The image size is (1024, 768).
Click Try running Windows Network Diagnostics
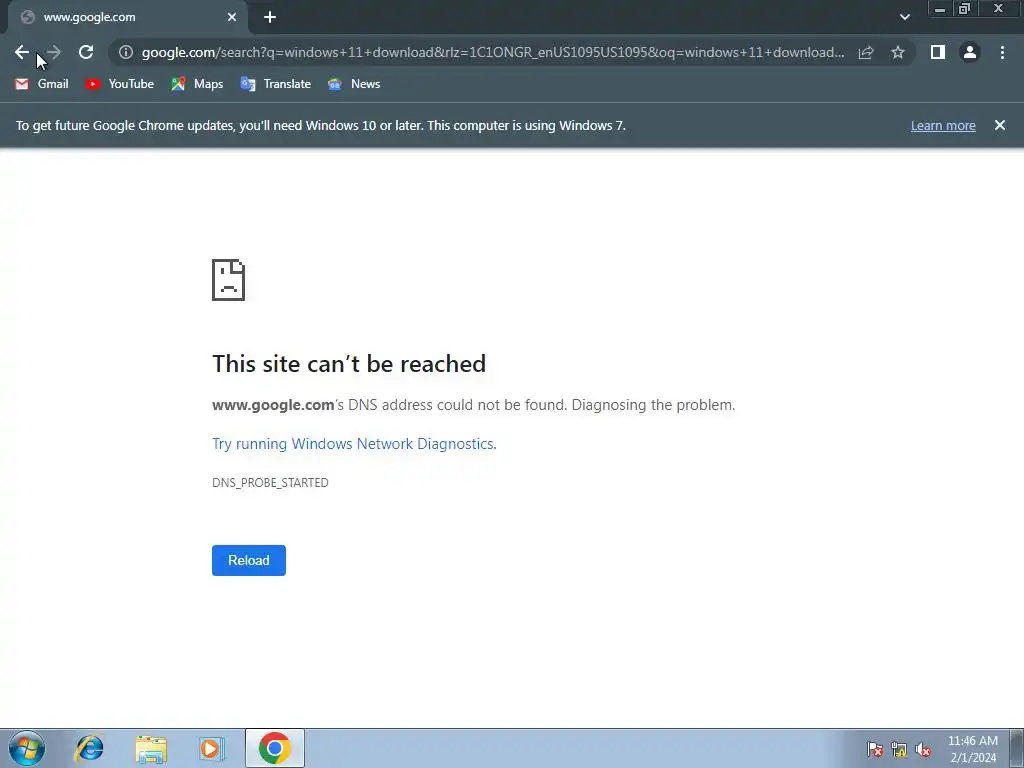coord(354,444)
